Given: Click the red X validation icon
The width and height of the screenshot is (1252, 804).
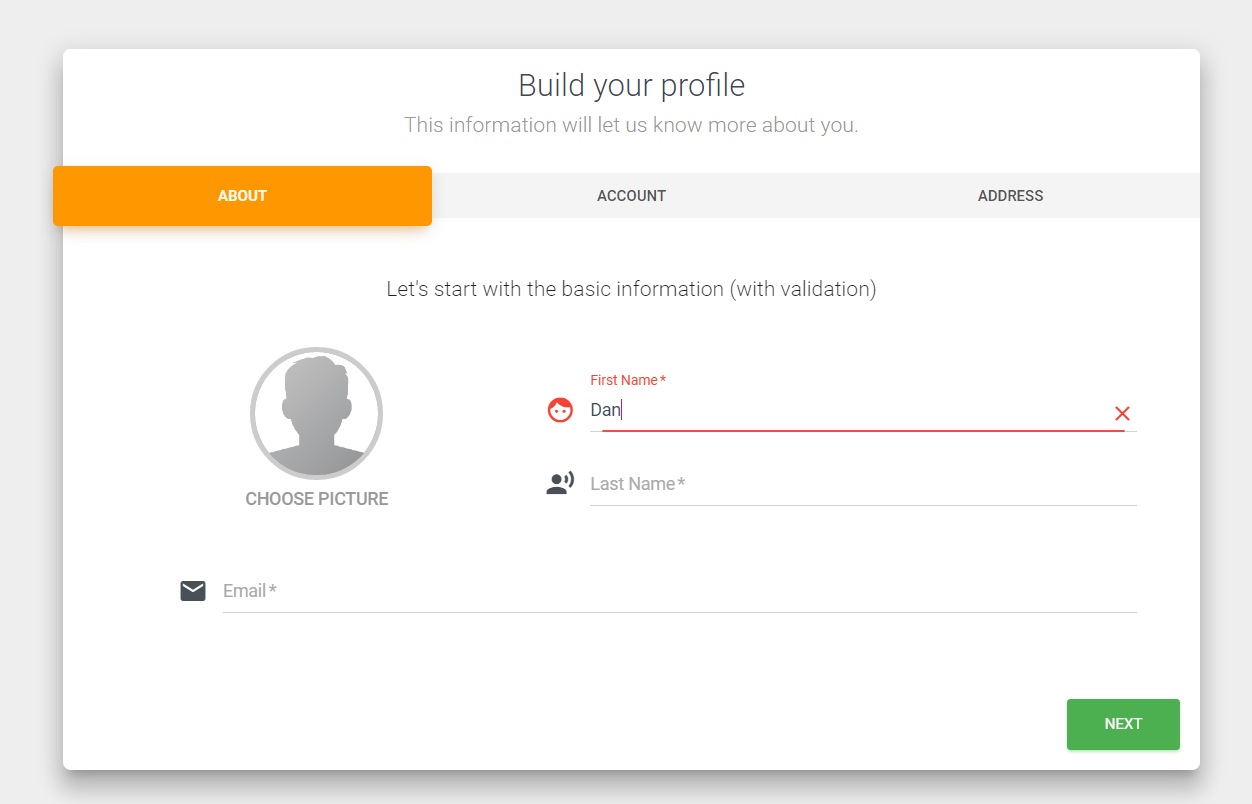Looking at the screenshot, I should coord(1122,414).
